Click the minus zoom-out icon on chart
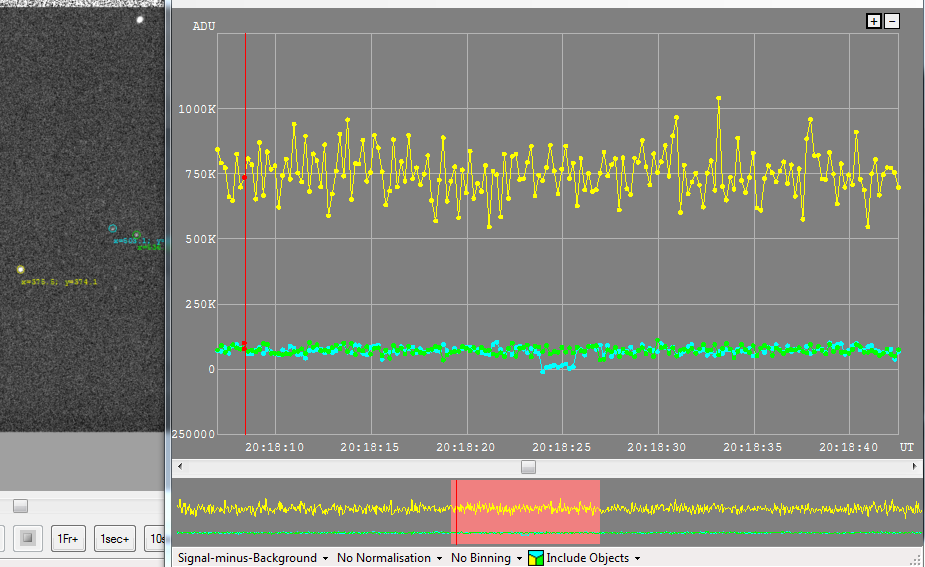This screenshot has height=567, width=925. [x=892, y=21]
